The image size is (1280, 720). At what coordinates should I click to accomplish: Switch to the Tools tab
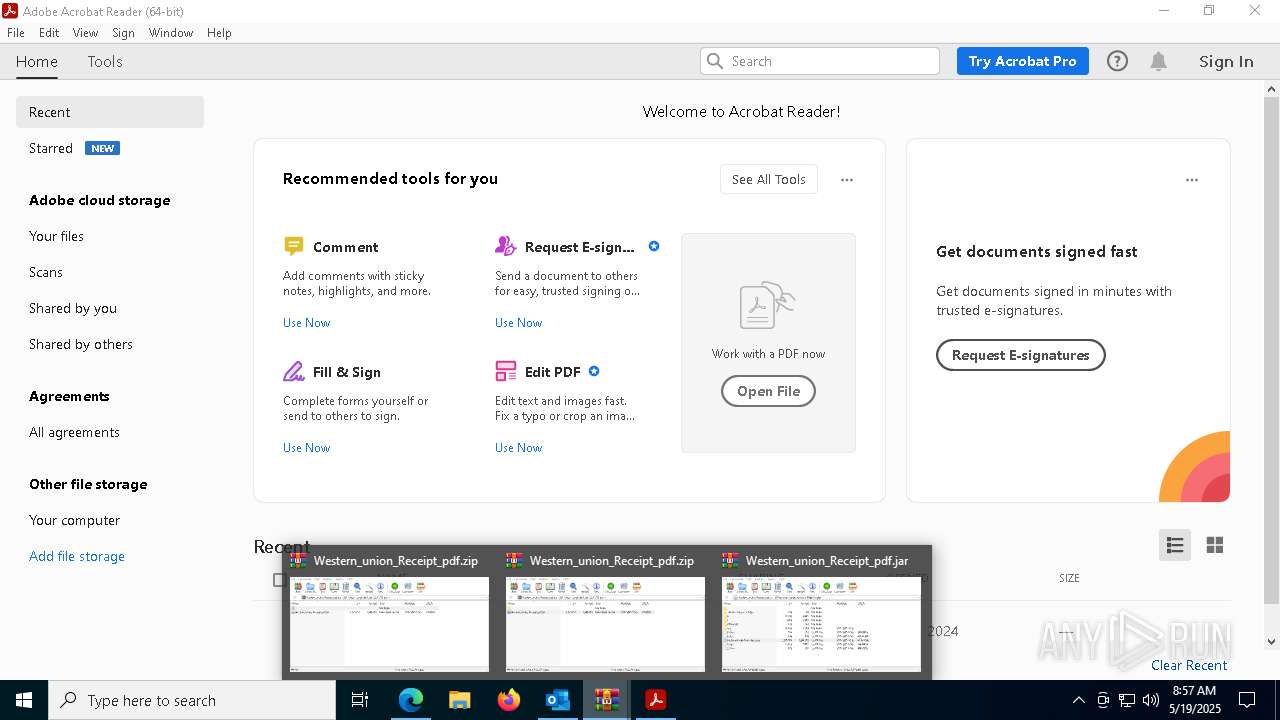tap(105, 61)
